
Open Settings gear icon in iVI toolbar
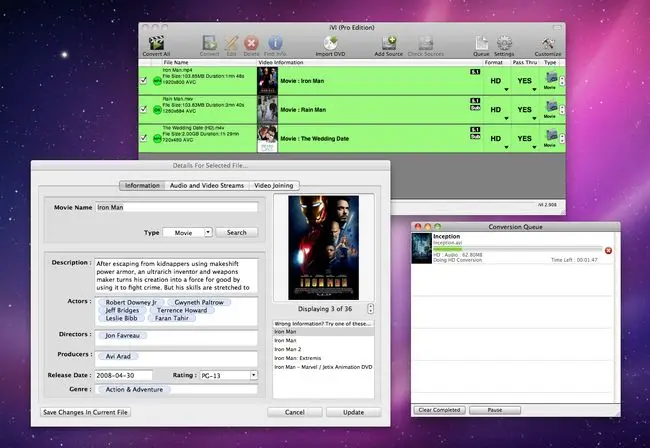tap(504, 43)
